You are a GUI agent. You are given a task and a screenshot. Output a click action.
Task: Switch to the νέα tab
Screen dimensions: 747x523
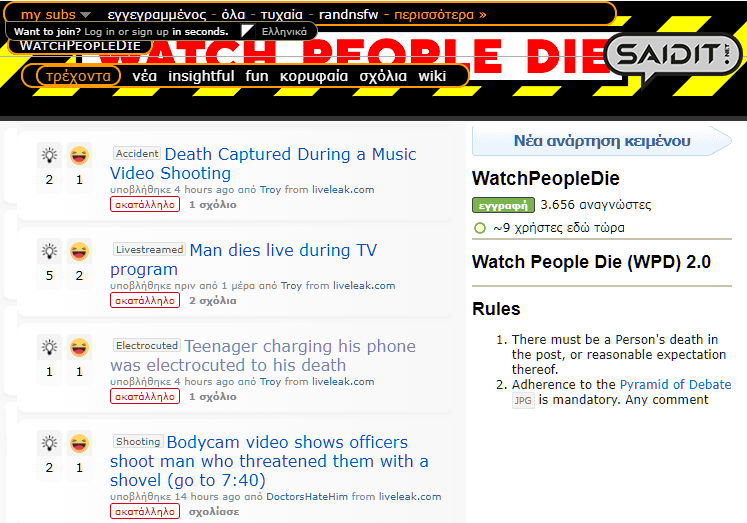click(x=144, y=76)
